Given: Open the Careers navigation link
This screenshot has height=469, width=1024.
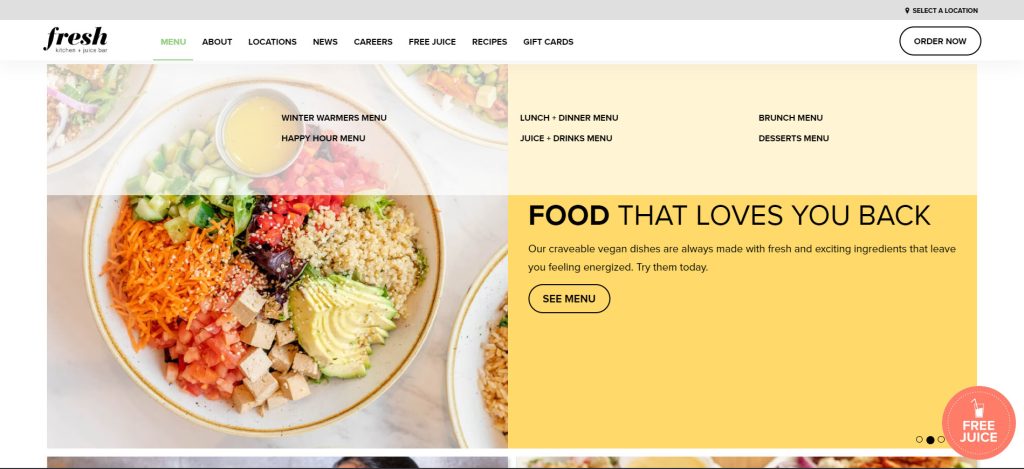Looking at the screenshot, I should (x=373, y=42).
